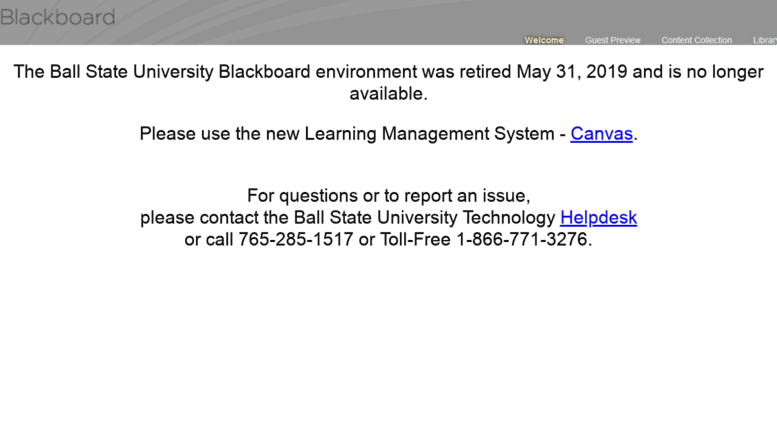
Task: Open the Welcome tab
Action: 544,40
